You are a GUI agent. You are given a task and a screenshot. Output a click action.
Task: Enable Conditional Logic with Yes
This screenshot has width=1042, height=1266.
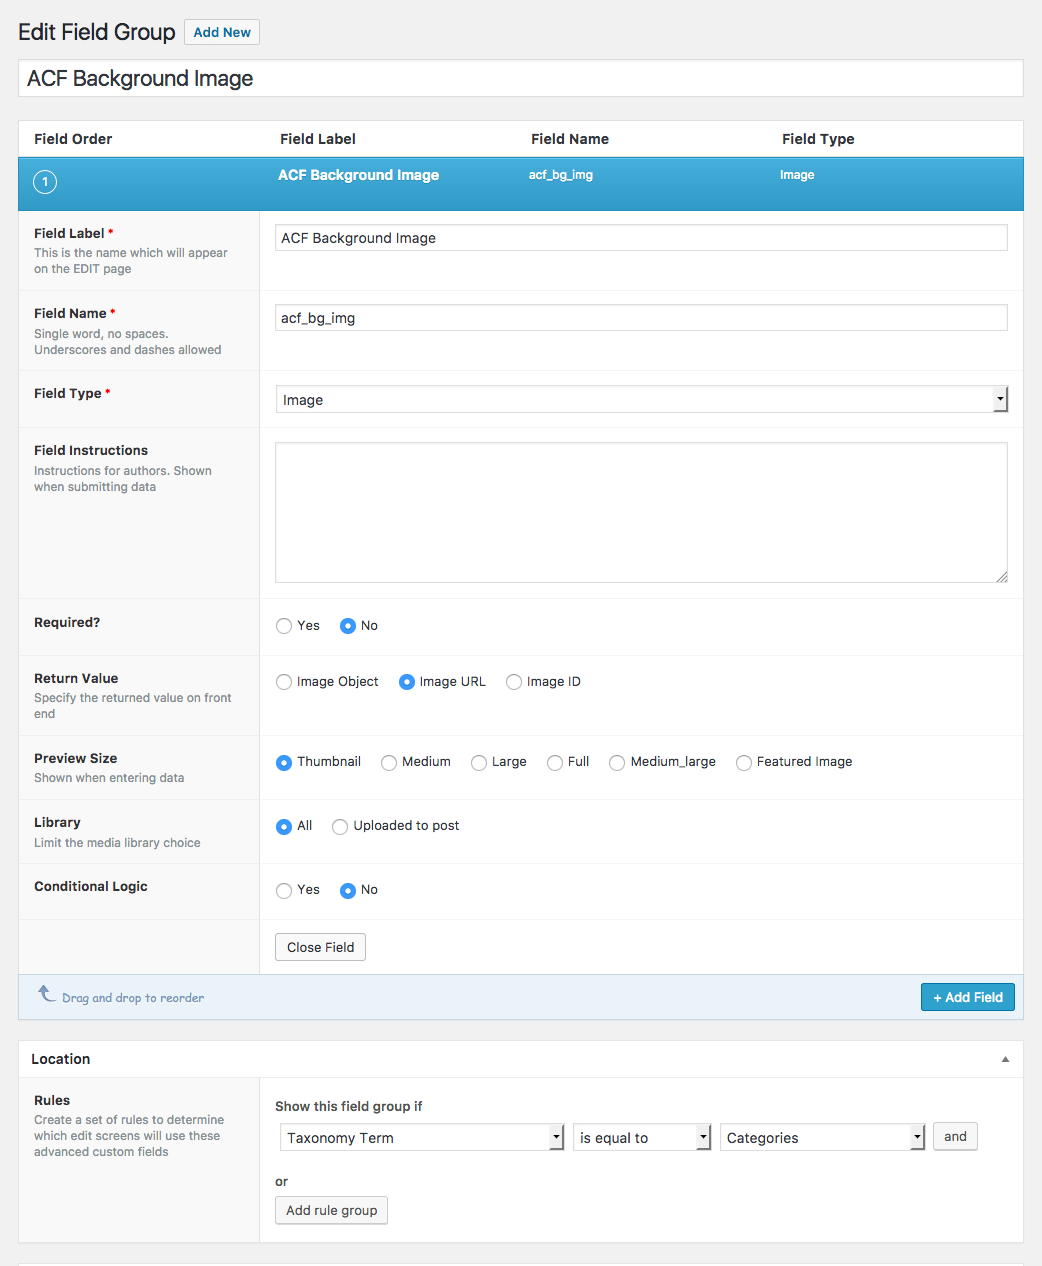(284, 890)
